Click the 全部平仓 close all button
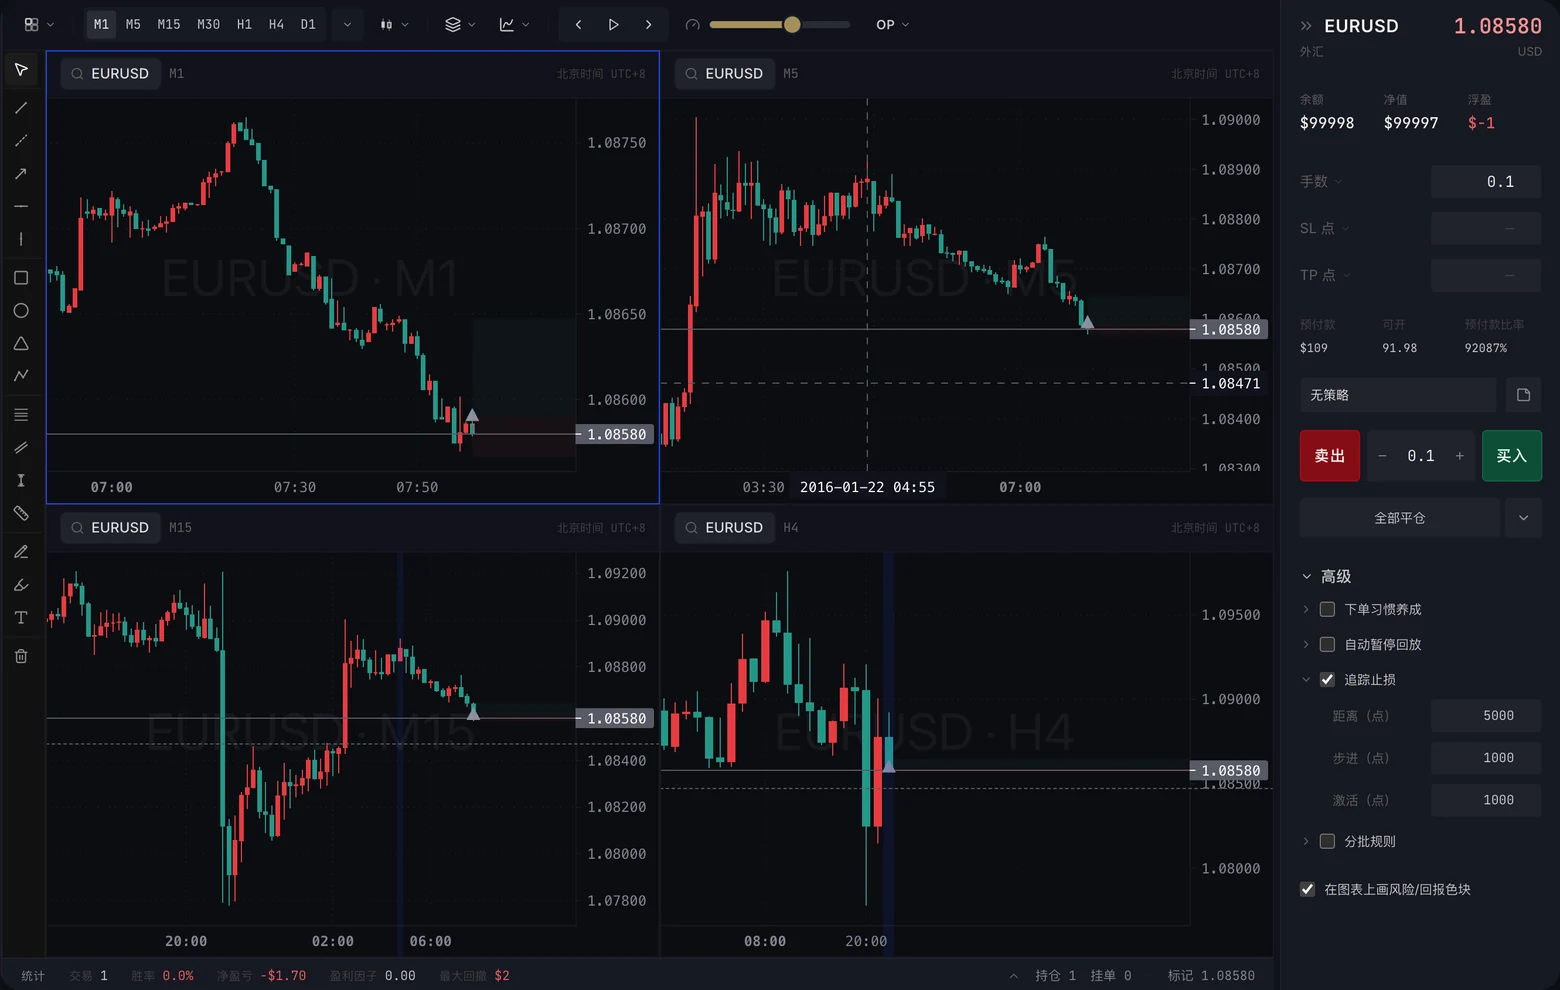 pos(1399,518)
